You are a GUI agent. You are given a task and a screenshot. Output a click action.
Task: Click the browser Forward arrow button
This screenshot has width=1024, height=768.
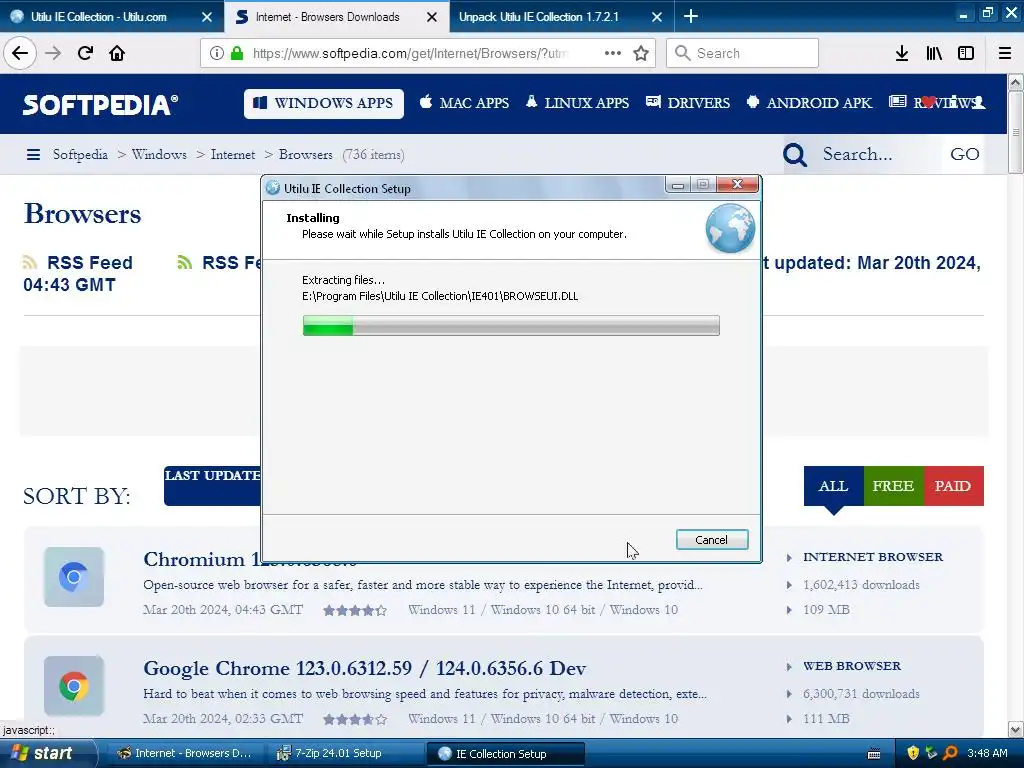coord(53,53)
